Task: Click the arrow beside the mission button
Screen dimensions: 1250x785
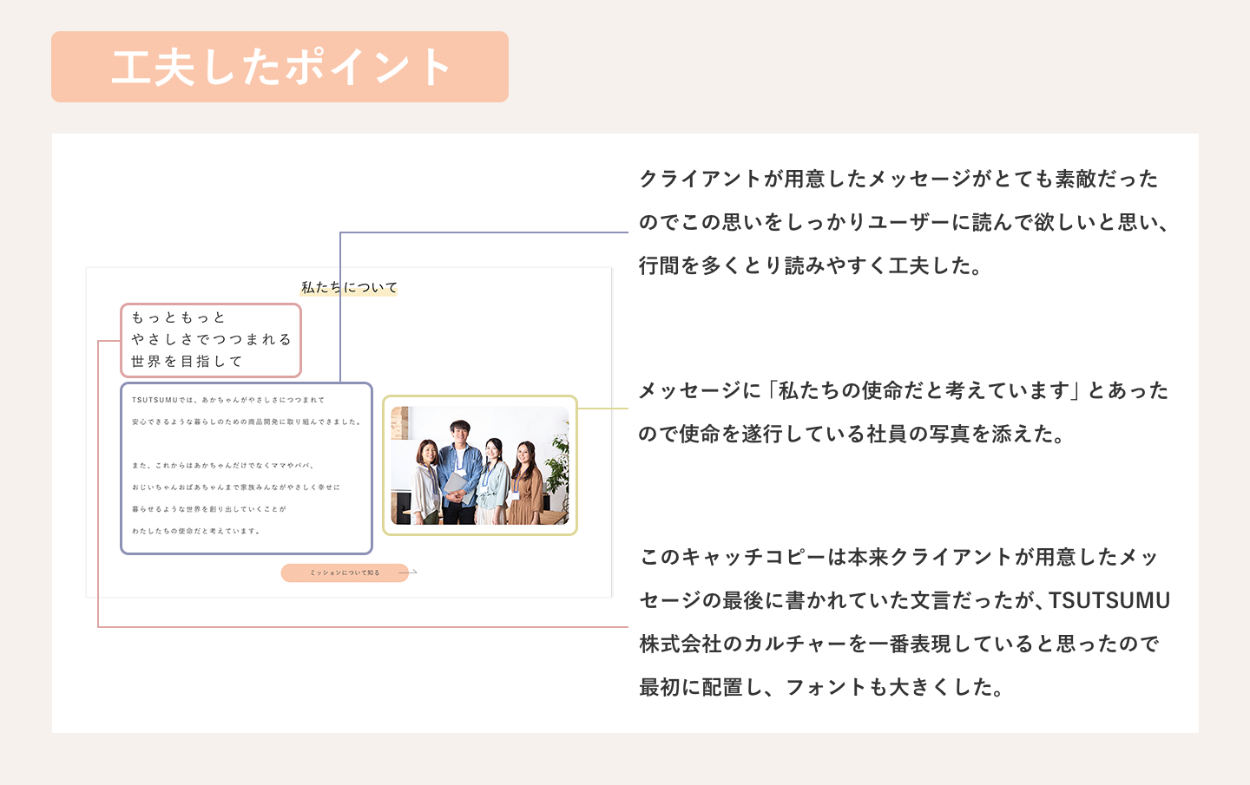Action: coord(410,573)
